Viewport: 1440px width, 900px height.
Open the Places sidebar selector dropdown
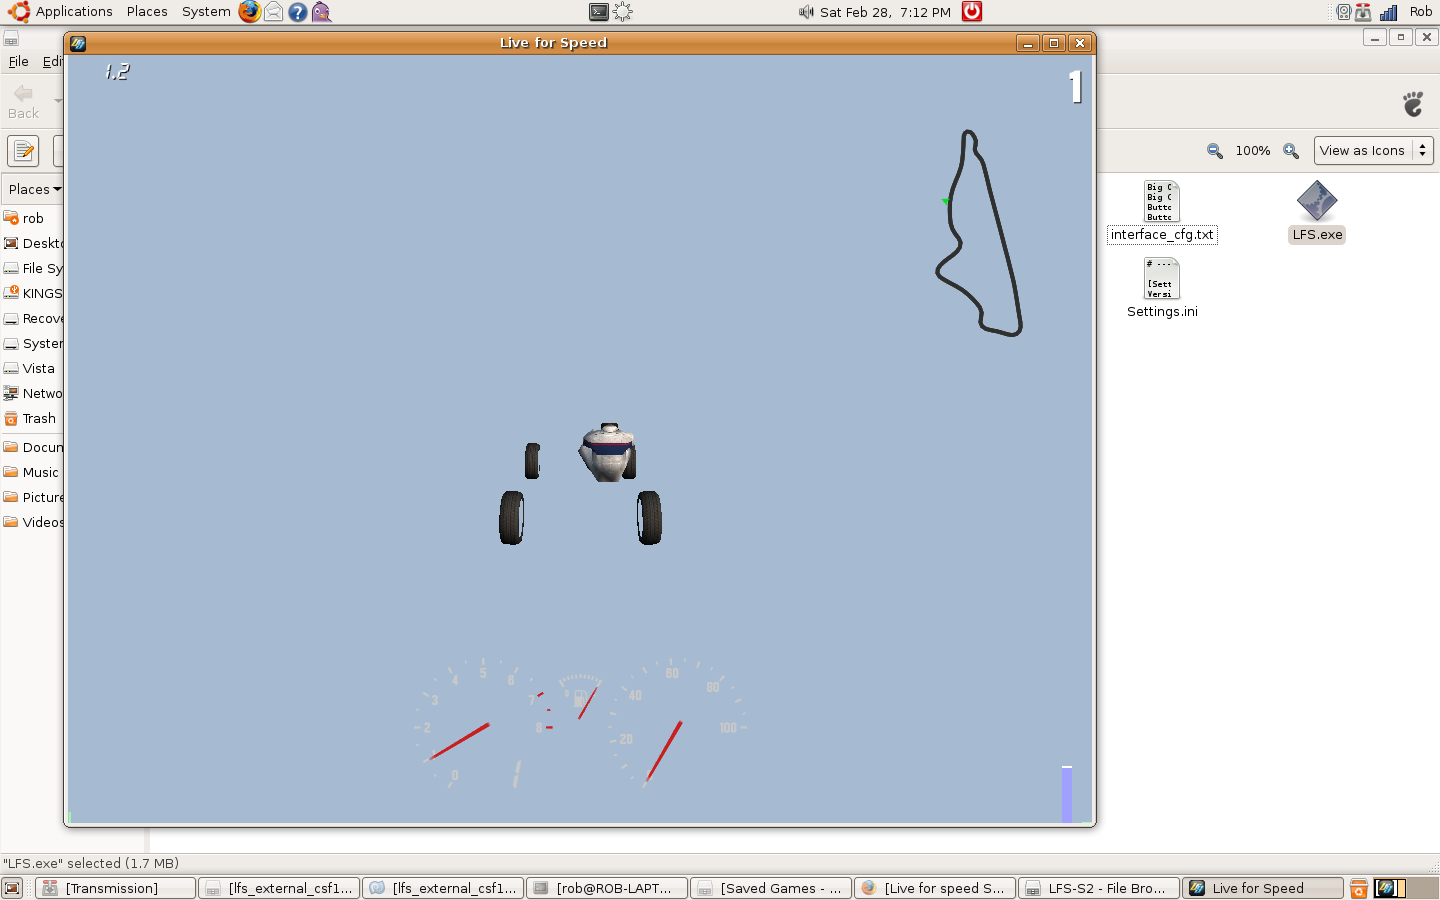[x=34, y=189]
